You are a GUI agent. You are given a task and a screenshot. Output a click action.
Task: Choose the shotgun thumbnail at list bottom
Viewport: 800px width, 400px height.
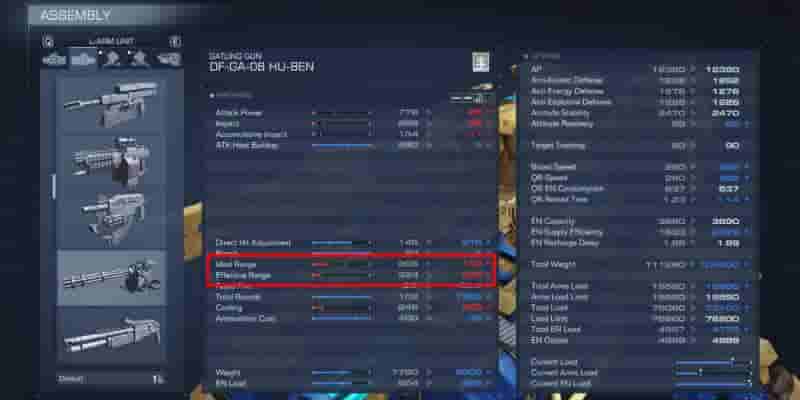[x=111, y=334]
